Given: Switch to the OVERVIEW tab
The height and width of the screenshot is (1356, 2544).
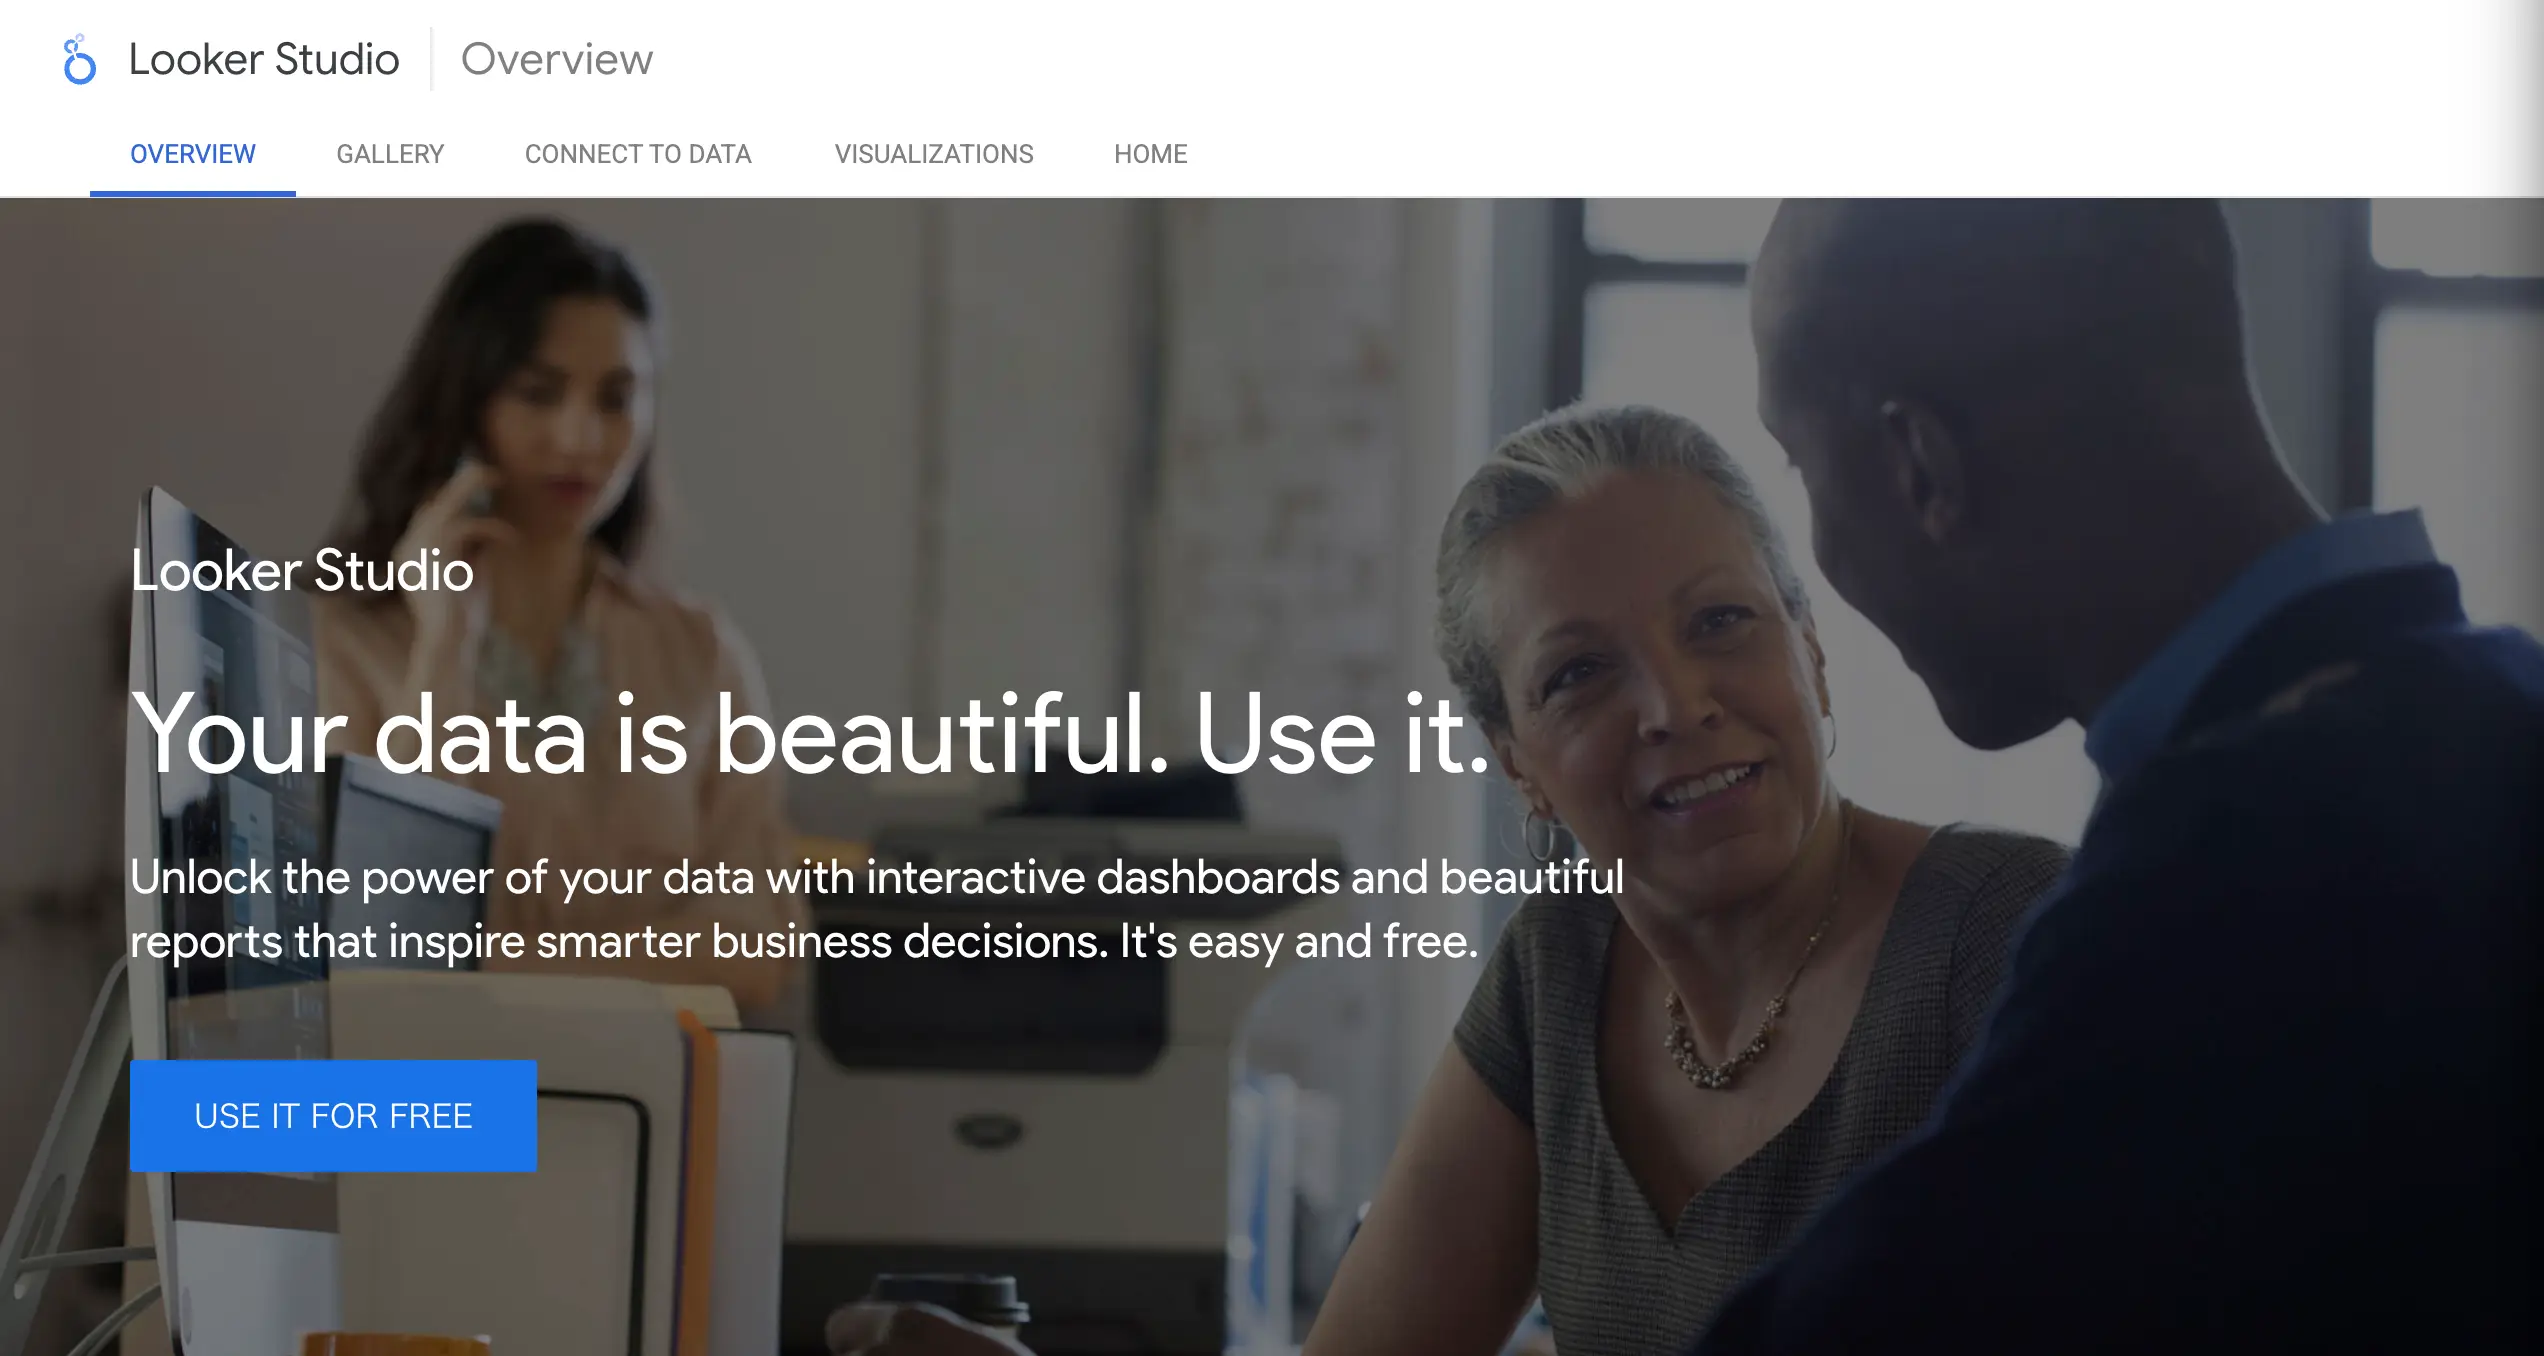Looking at the screenshot, I should pyautogui.click(x=193, y=154).
